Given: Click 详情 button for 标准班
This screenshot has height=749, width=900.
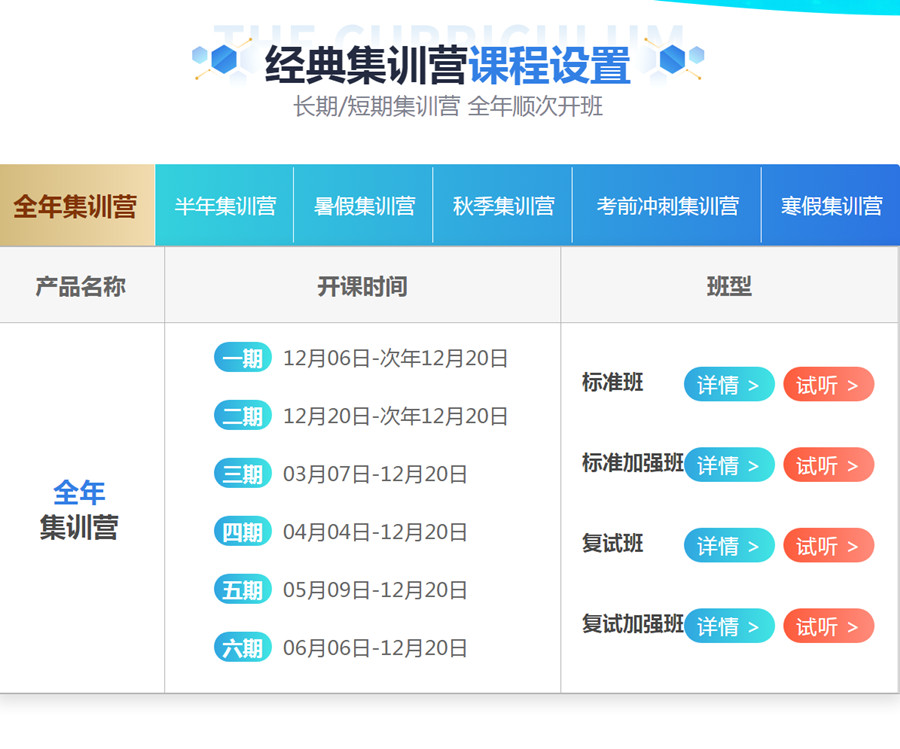Looking at the screenshot, I should [x=729, y=385].
